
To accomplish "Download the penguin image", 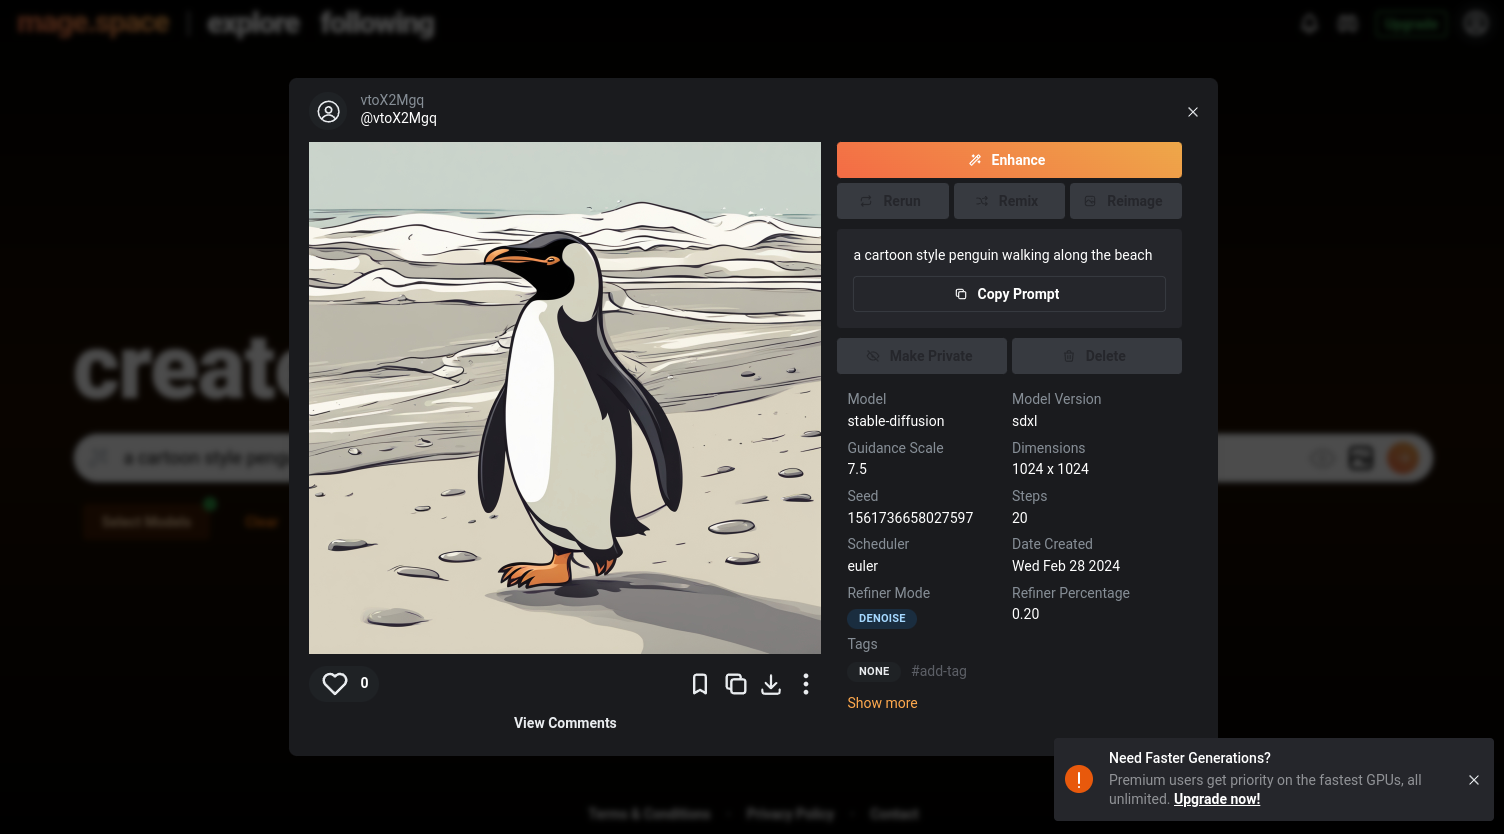I will (x=771, y=684).
